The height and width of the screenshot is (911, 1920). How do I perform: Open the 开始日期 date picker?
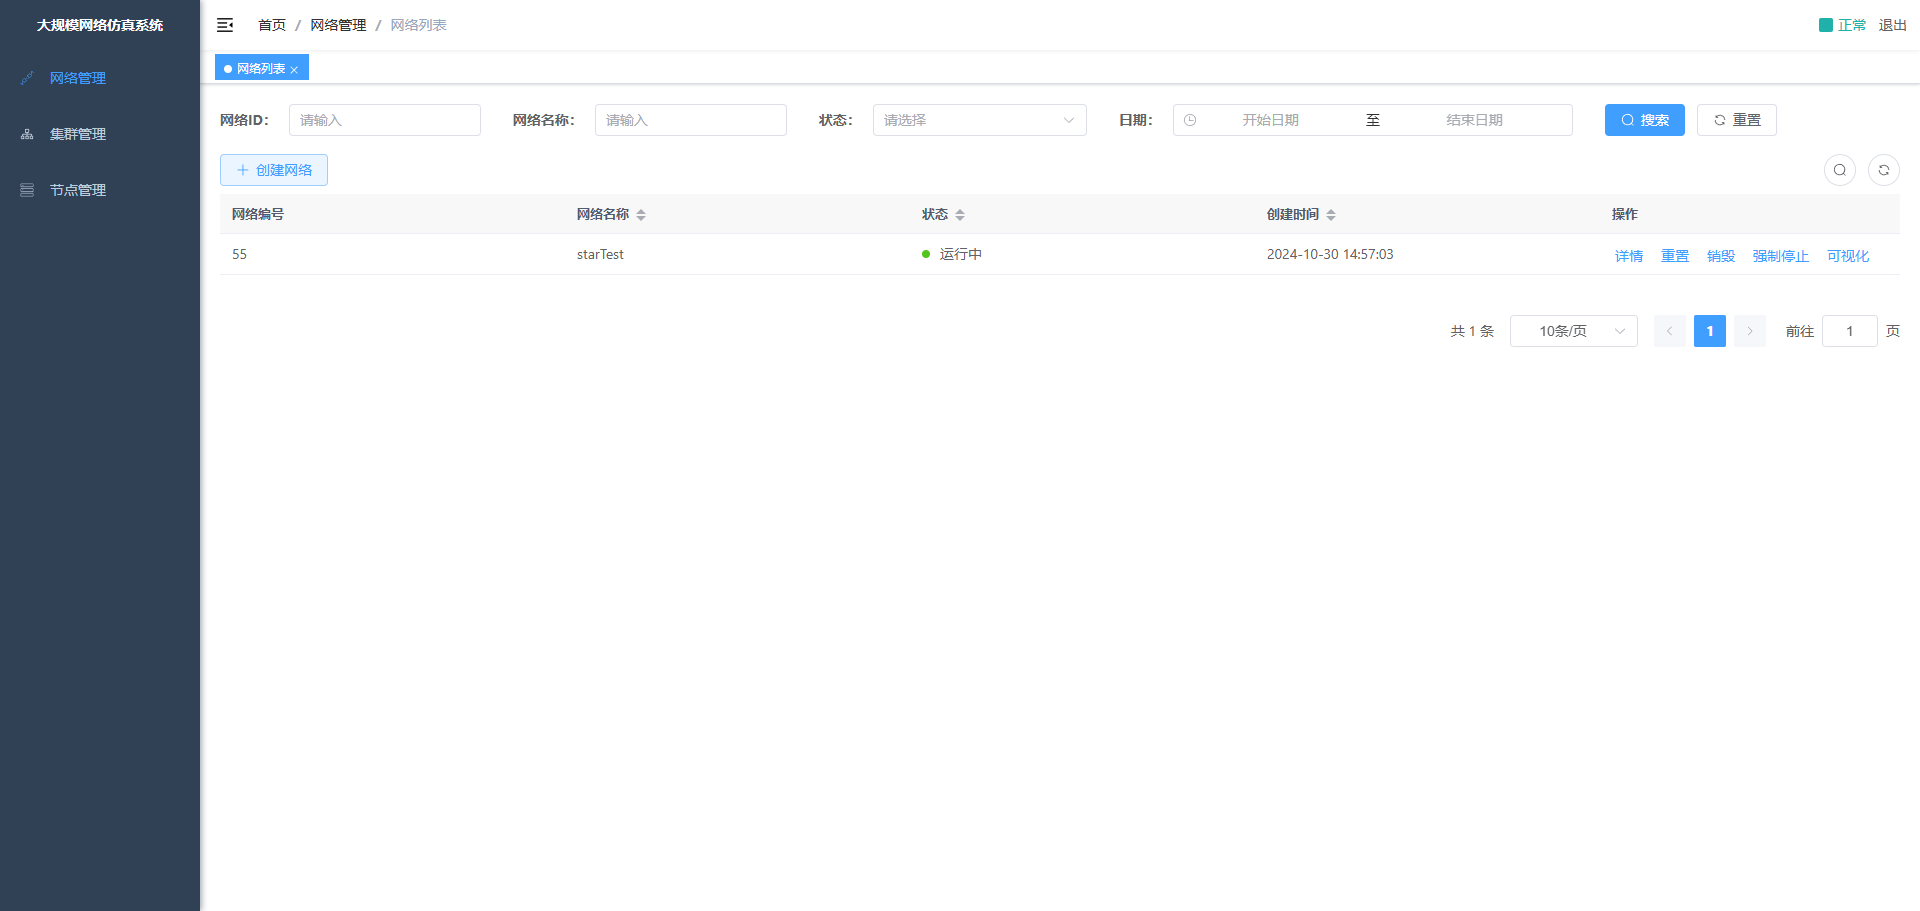tap(1270, 120)
